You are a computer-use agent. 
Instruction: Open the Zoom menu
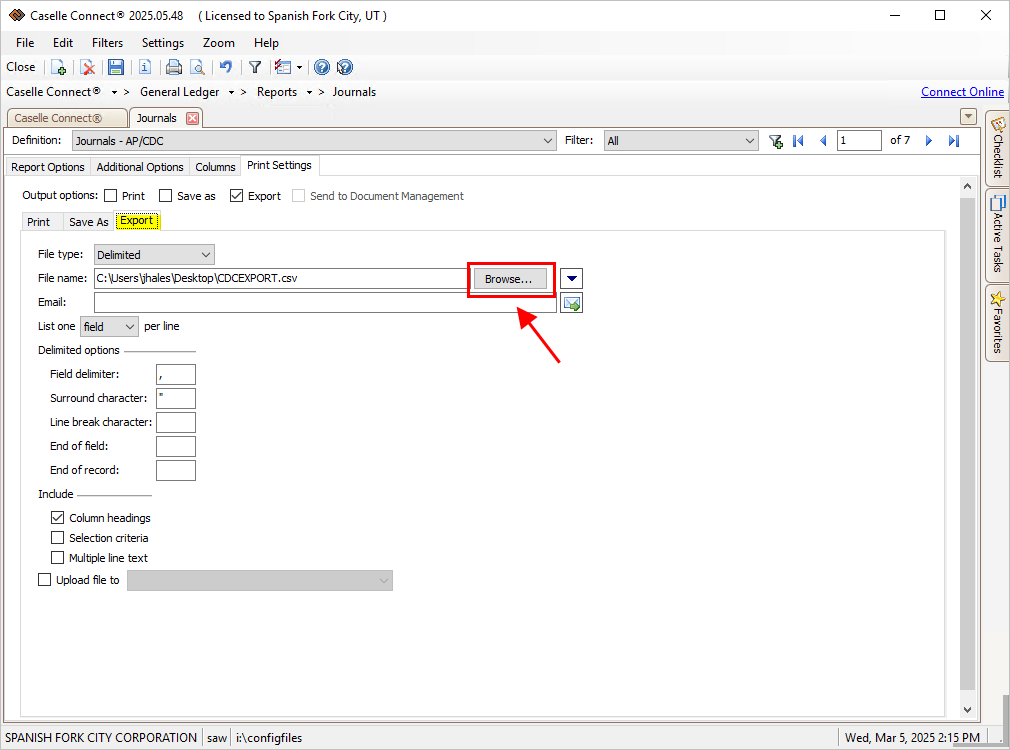click(x=218, y=43)
